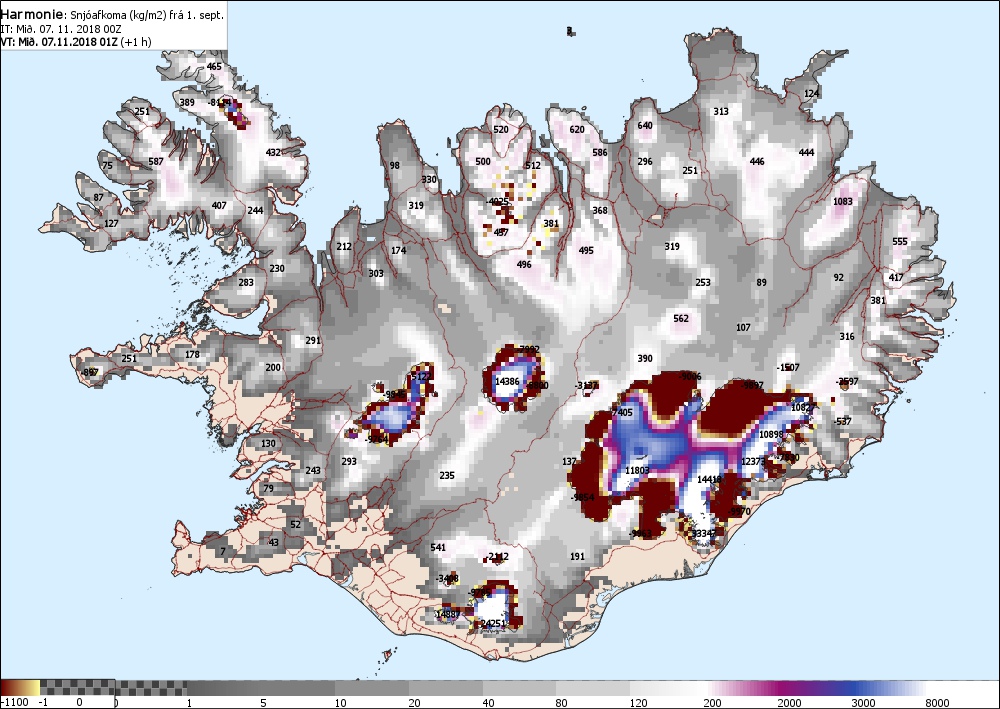Click the value 389 on the map
The height and width of the screenshot is (709, 1000).
187,102
